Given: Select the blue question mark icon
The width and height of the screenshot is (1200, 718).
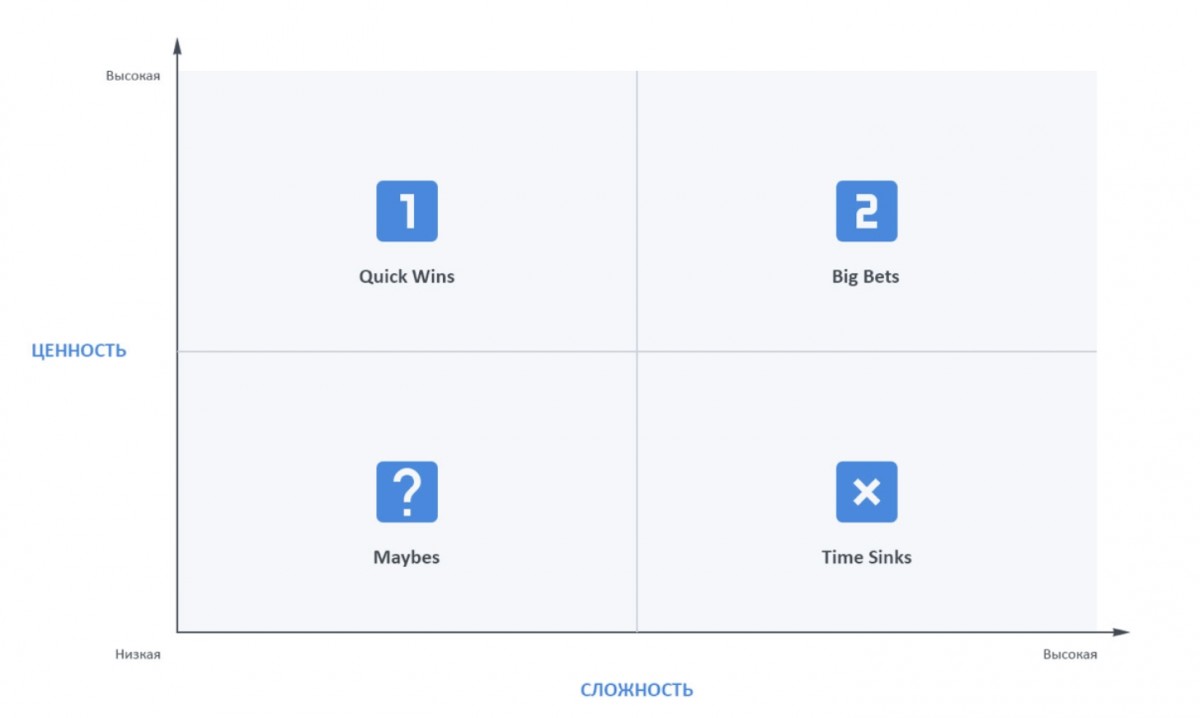Looking at the screenshot, I should tap(407, 491).
